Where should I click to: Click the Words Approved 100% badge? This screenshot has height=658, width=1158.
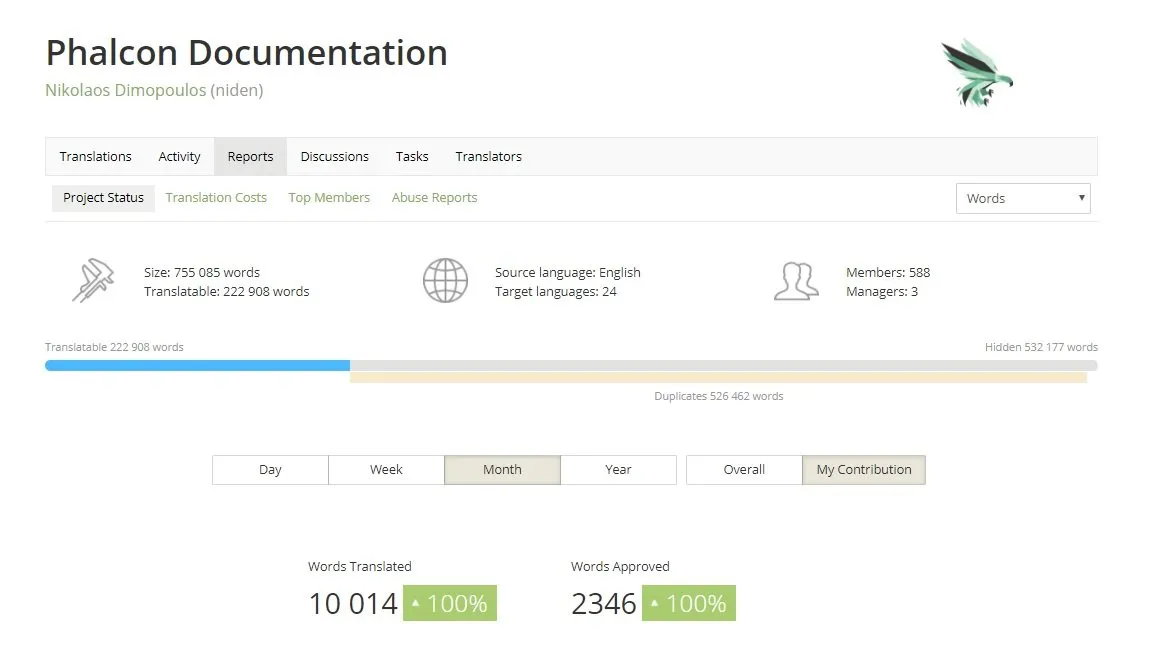point(689,603)
